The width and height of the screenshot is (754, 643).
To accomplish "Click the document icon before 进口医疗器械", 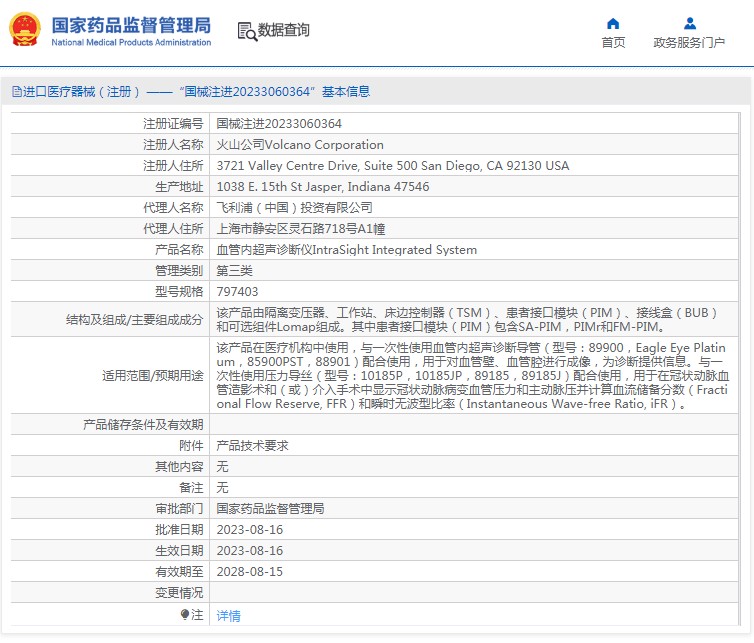I will pos(16,91).
